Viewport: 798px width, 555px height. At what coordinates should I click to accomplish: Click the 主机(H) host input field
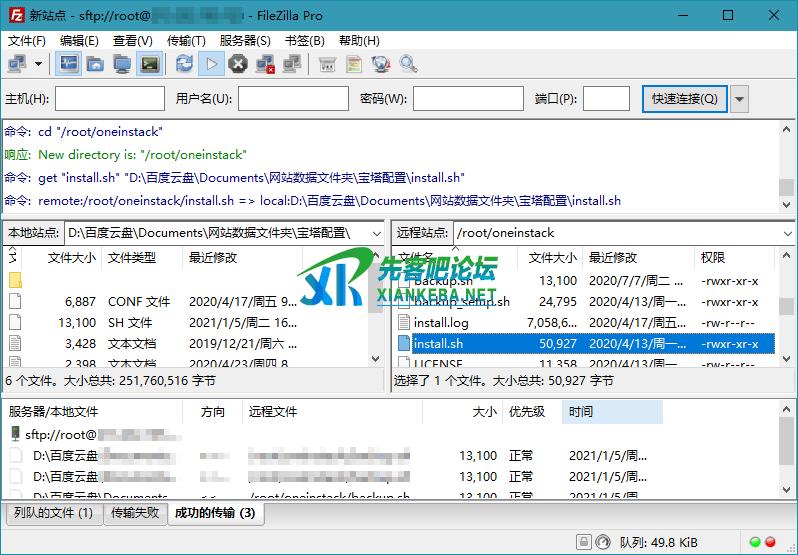click(110, 99)
